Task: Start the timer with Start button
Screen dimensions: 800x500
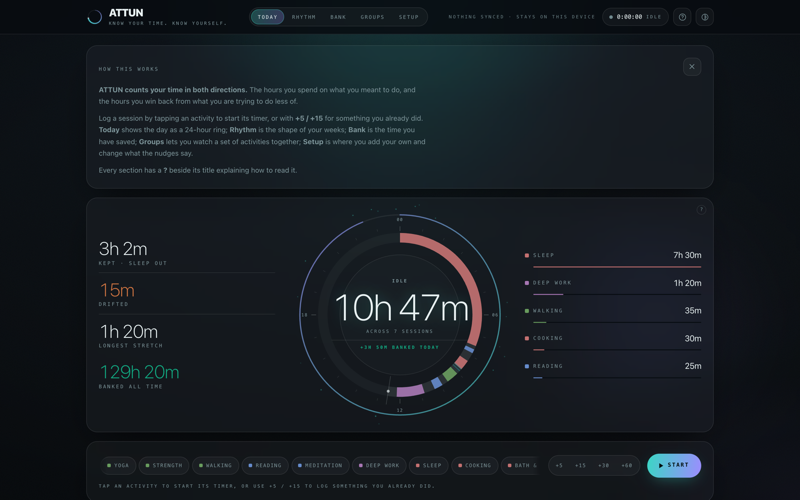Action: 674,465
